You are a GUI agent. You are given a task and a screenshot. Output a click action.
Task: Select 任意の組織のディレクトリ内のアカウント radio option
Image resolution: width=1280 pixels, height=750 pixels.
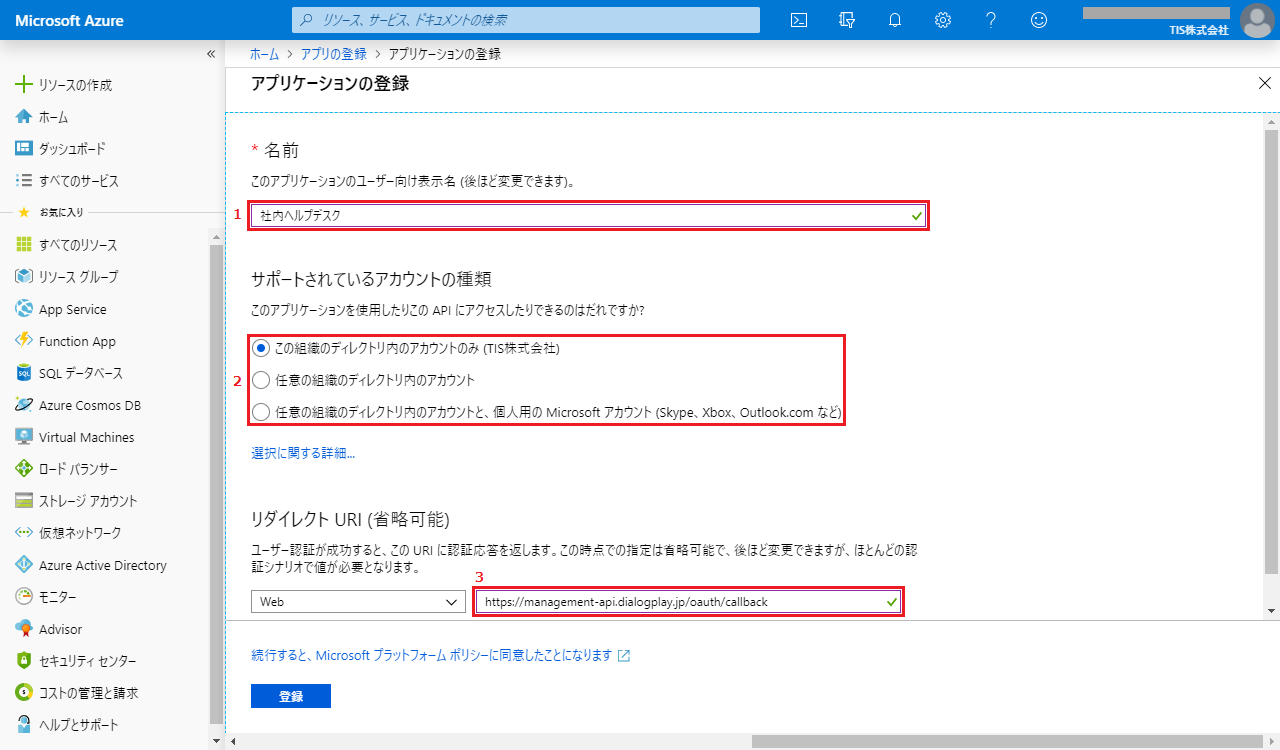pos(261,380)
